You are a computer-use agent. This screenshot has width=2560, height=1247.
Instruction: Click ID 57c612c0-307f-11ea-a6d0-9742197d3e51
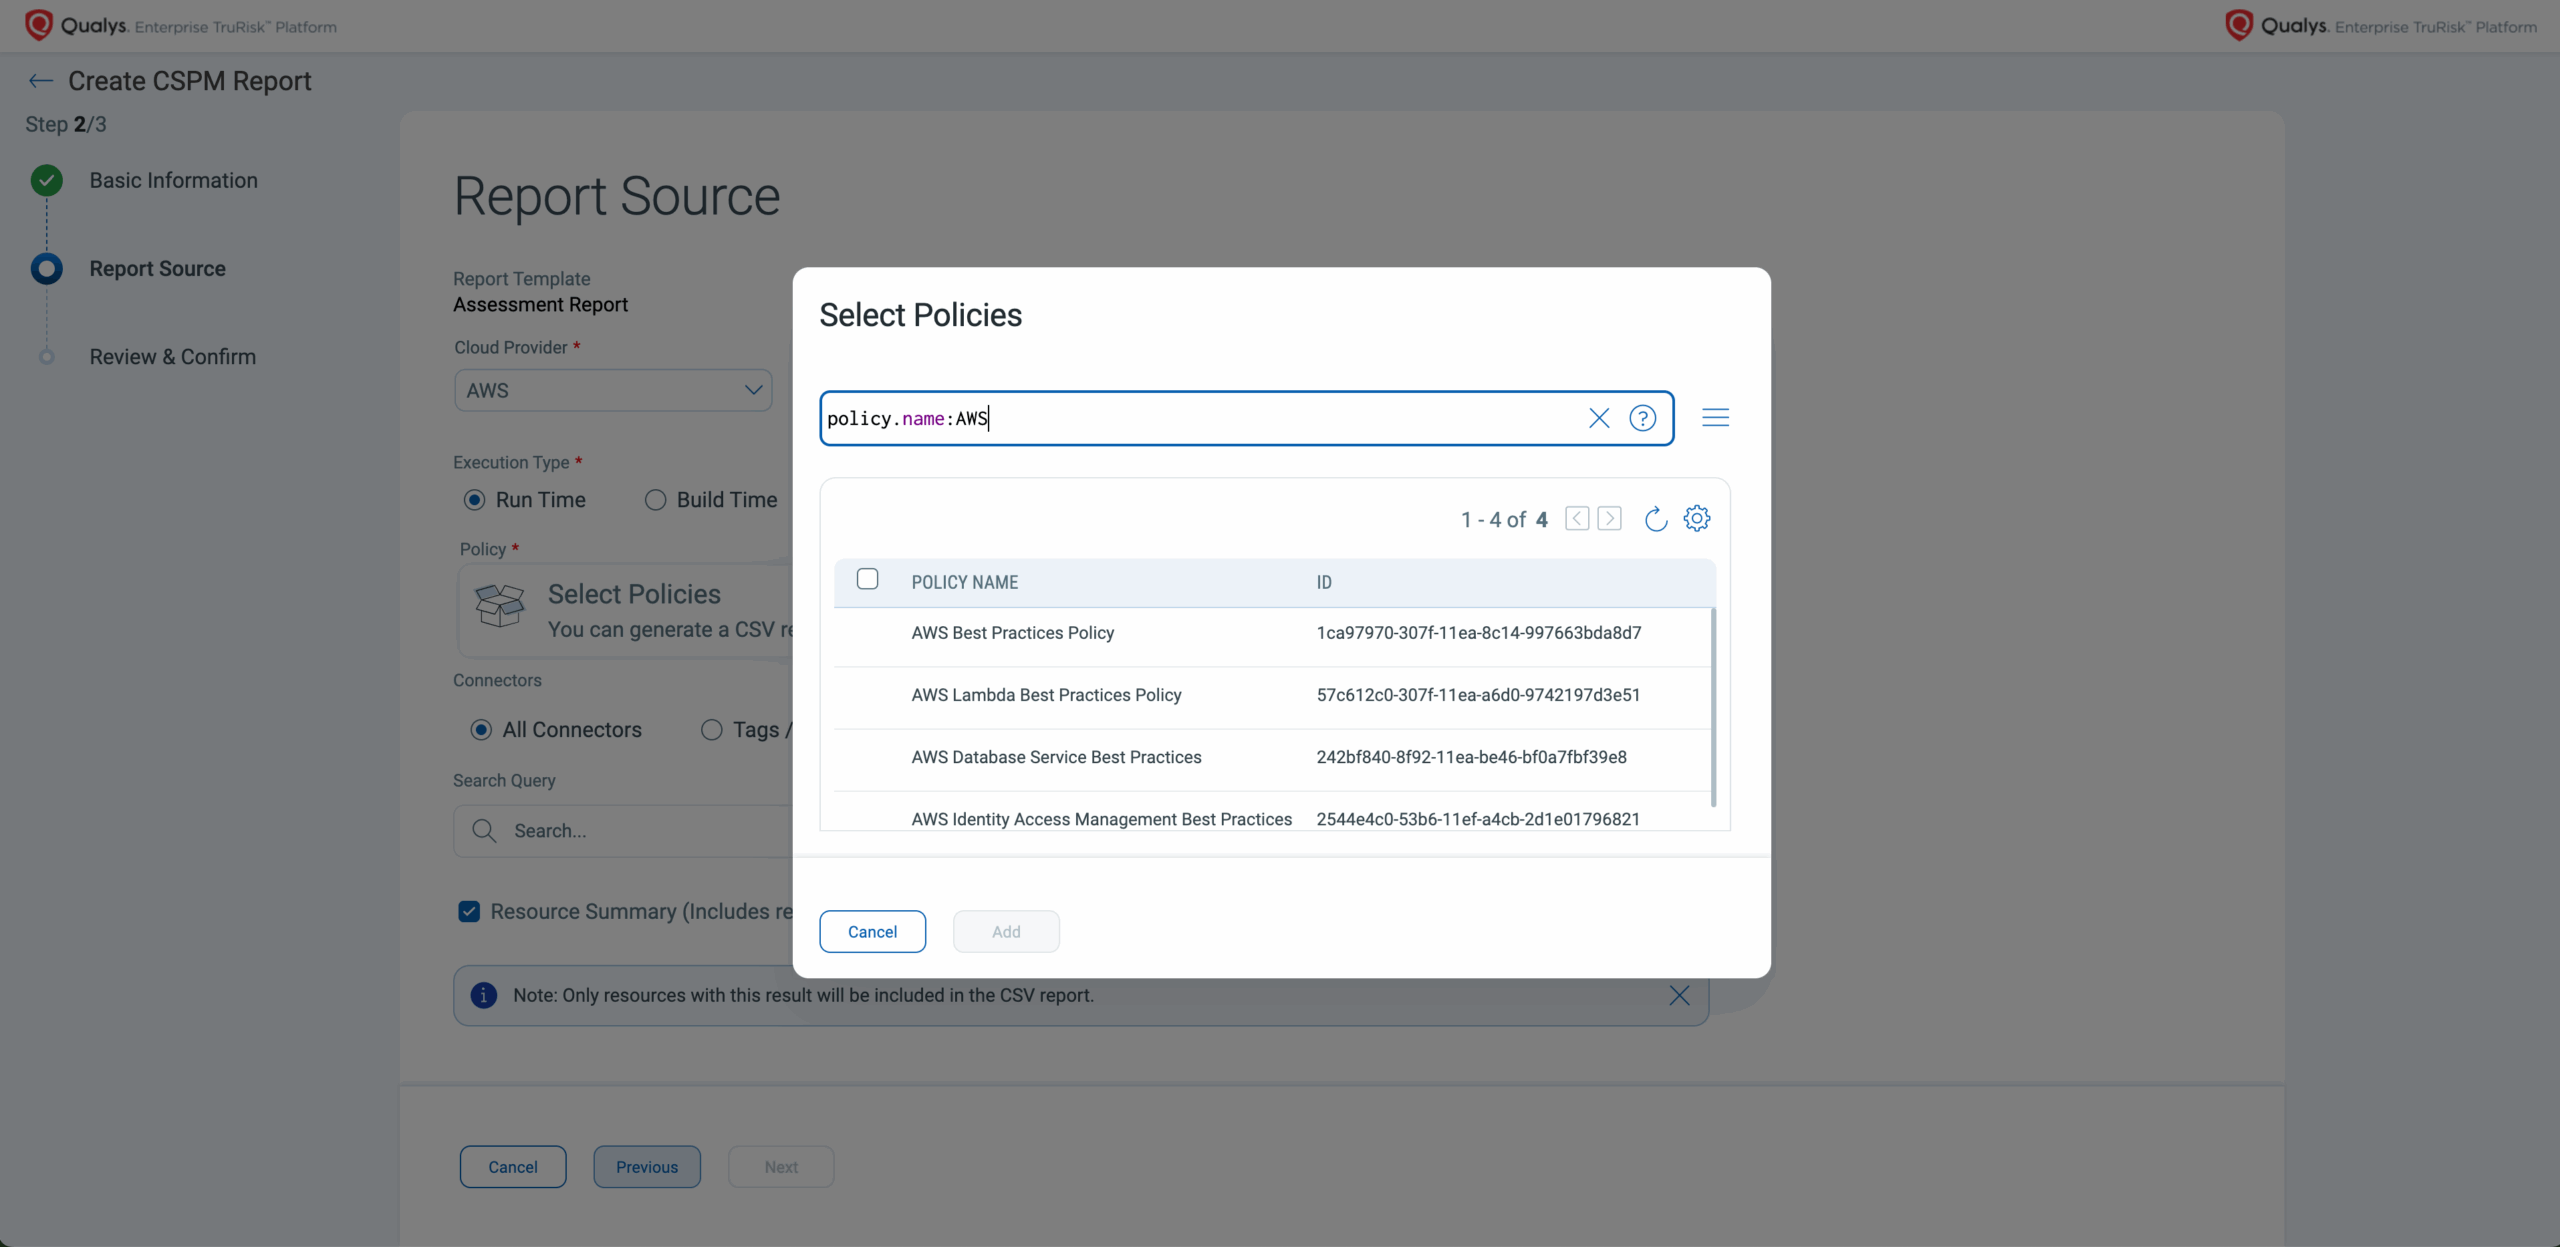[x=1478, y=695]
